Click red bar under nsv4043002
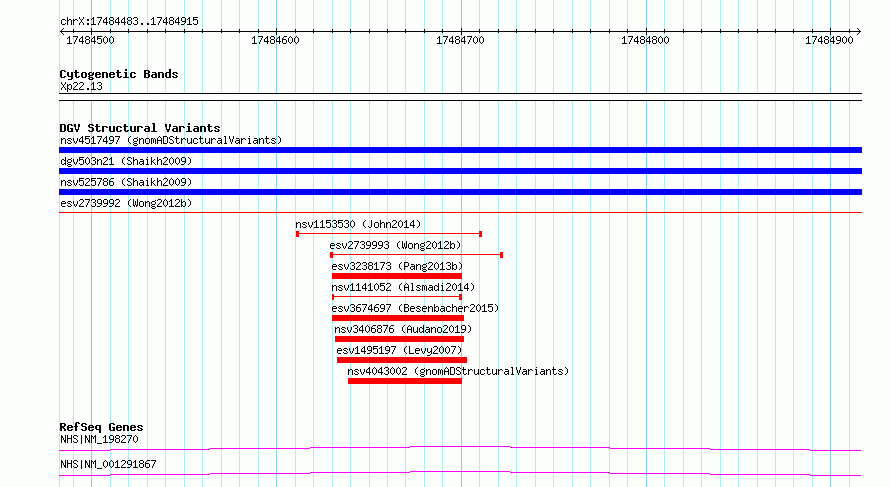The image size is (890, 487). coord(405,381)
